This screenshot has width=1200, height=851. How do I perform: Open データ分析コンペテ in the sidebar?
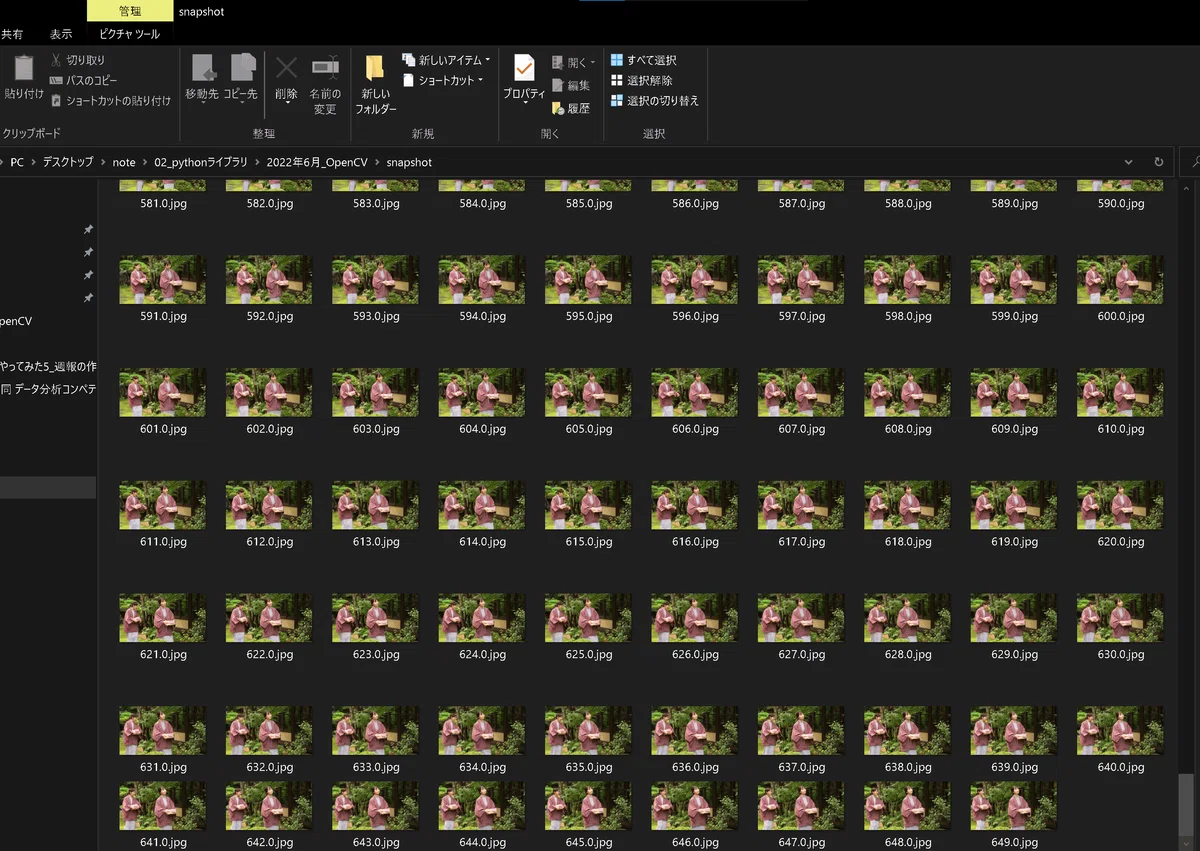(48, 389)
